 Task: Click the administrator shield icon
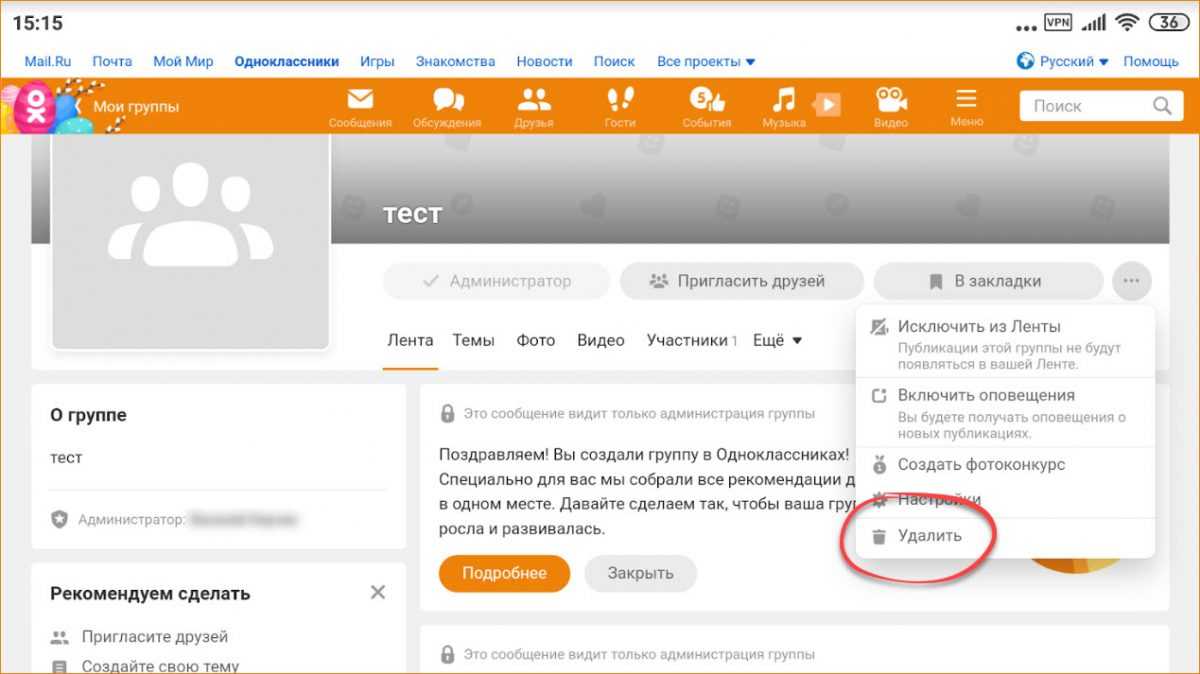[x=59, y=520]
